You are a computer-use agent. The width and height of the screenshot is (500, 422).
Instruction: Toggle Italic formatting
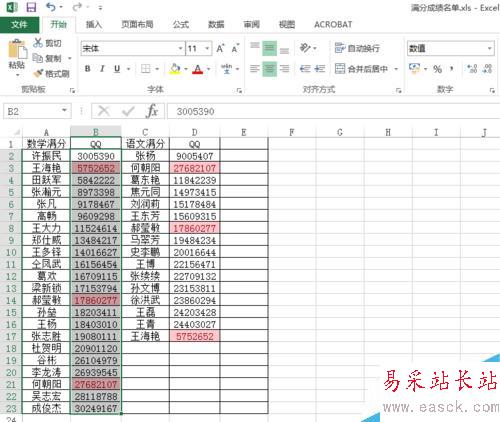[102, 69]
